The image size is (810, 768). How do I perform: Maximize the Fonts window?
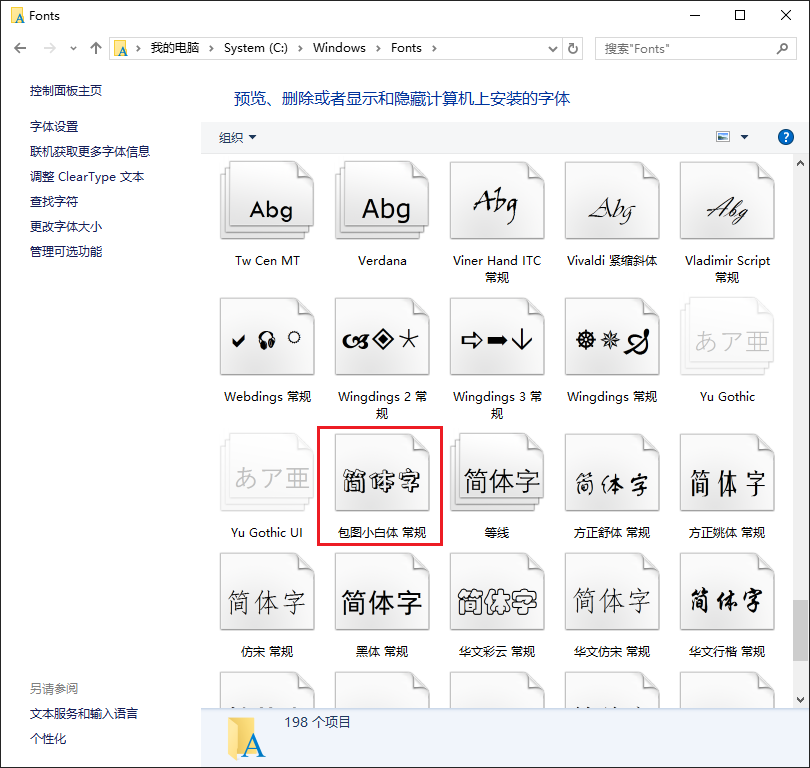click(740, 15)
